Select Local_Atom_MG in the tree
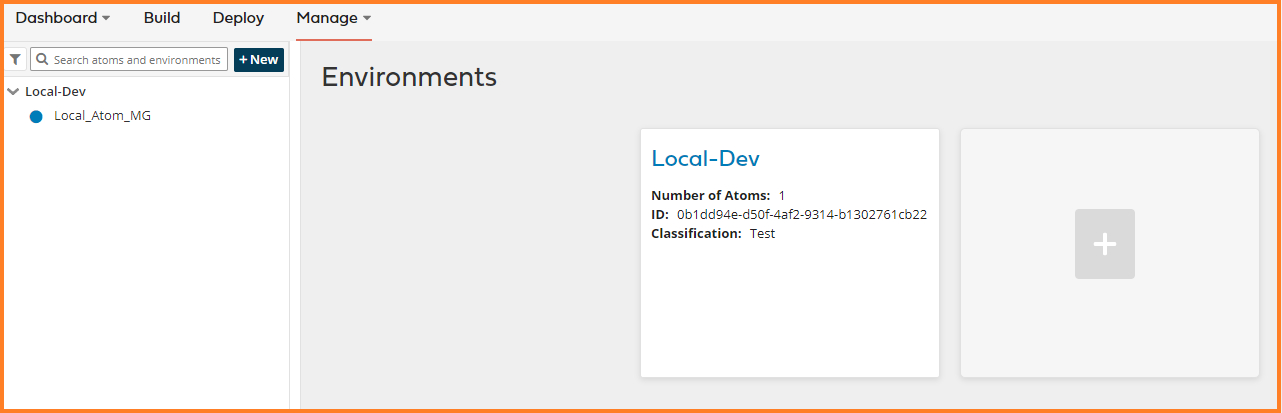Screen dimensions: 1282x413 pyautogui.click(x=102, y=116)
